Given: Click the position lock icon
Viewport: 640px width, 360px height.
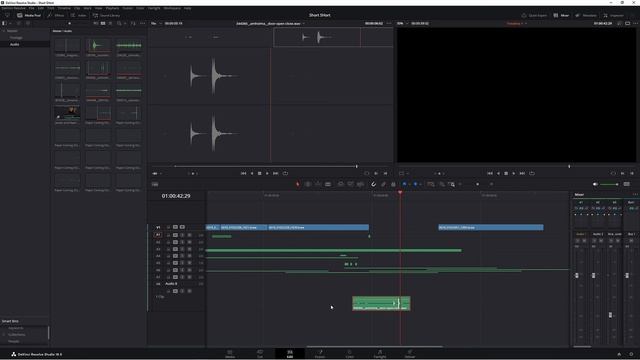Looking at the screenshot, I should [393, 184].
